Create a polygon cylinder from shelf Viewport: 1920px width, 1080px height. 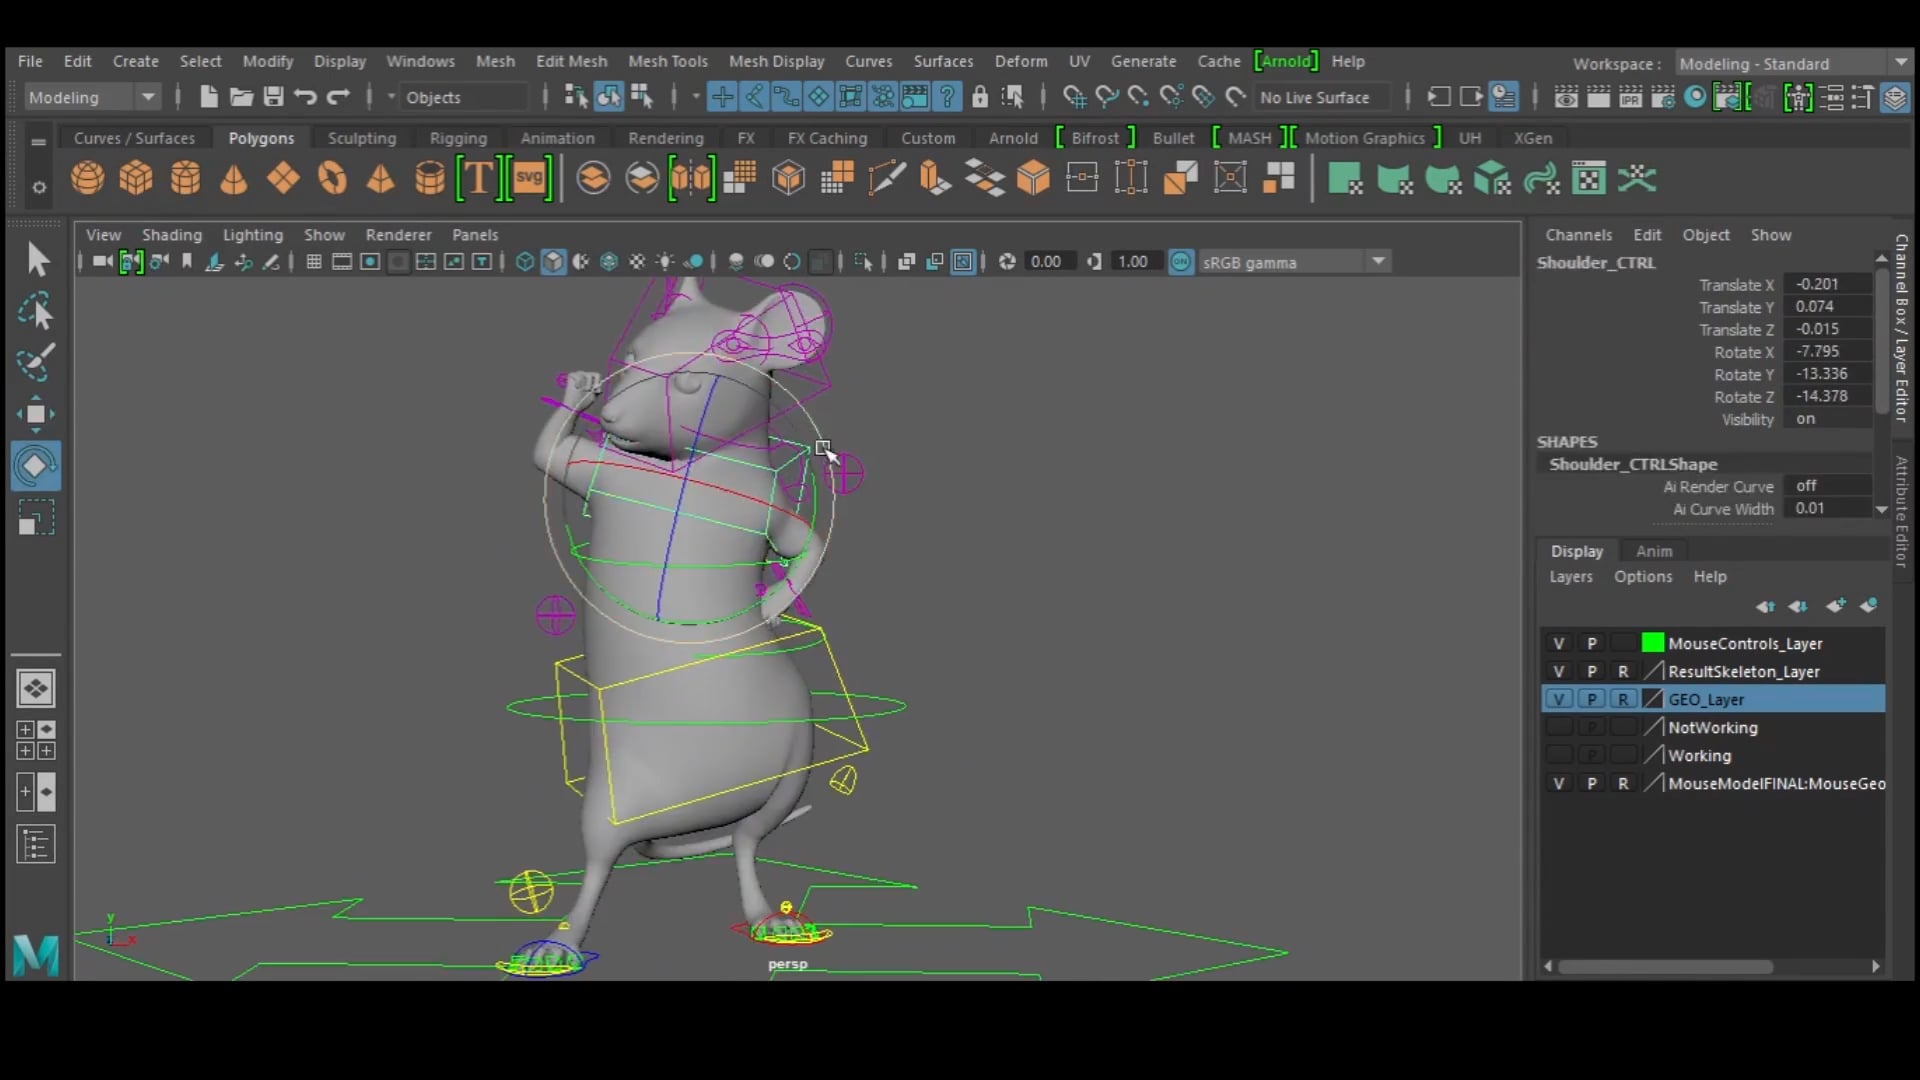tap(185, 179)
